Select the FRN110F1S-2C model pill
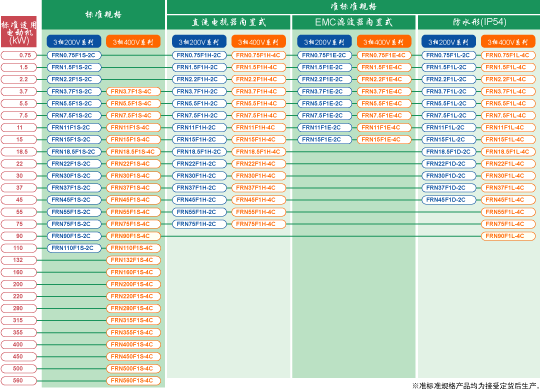540x389 pixels. pos(74,248)
